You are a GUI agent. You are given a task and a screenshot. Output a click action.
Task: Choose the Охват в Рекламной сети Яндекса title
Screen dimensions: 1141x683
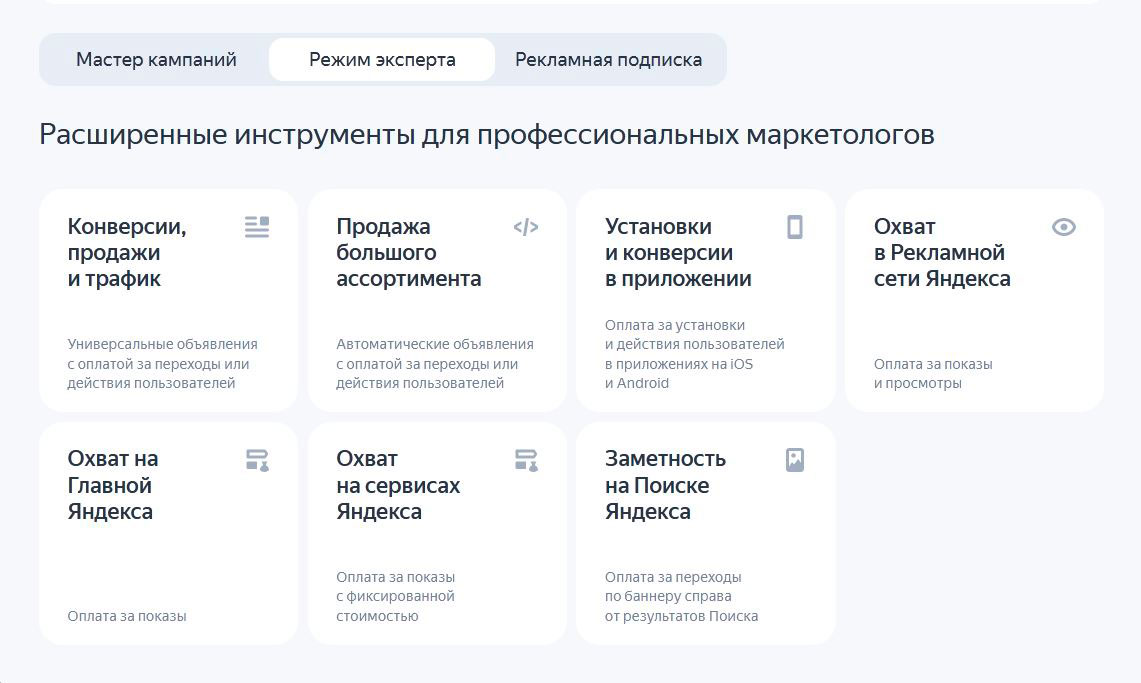[x=942, y=252]
